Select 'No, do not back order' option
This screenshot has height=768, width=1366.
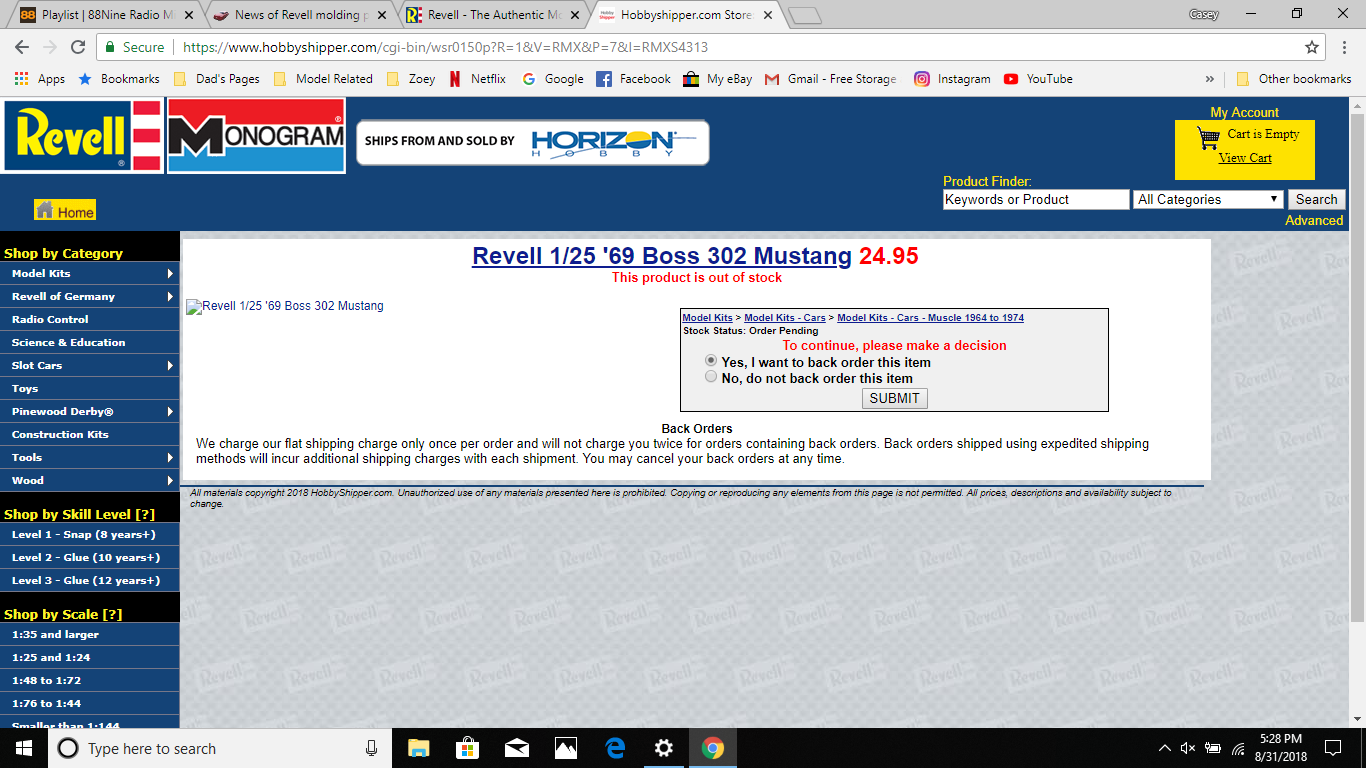[711, 377]
